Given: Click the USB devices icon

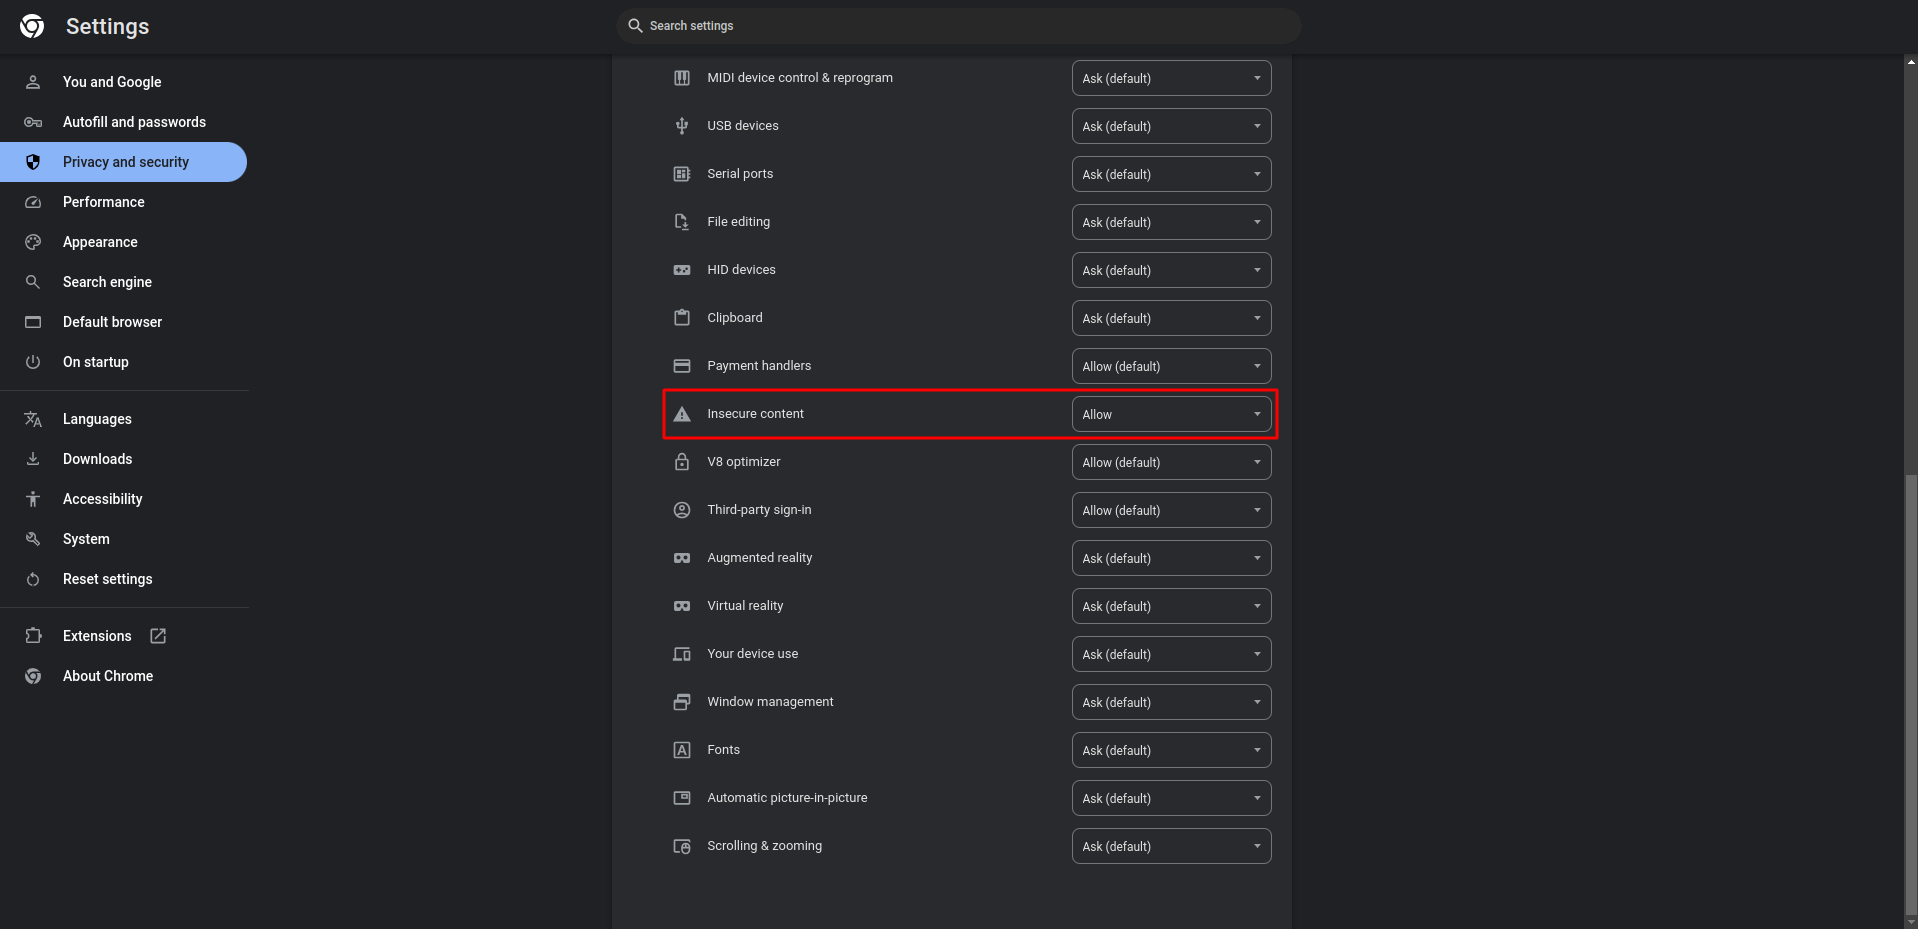Looking at the screenshot, I should pyautogui.click(x=682, y=126).
